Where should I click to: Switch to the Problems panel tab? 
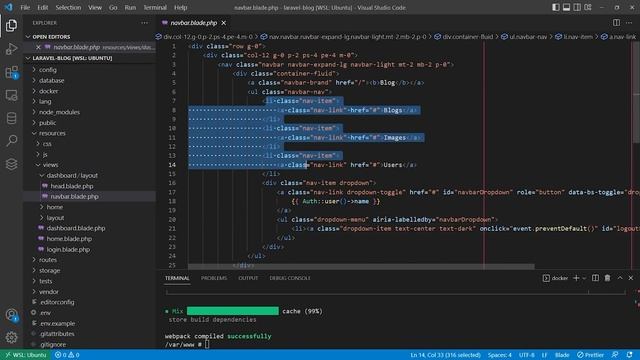pyautogui.click(x=214, y=278)
